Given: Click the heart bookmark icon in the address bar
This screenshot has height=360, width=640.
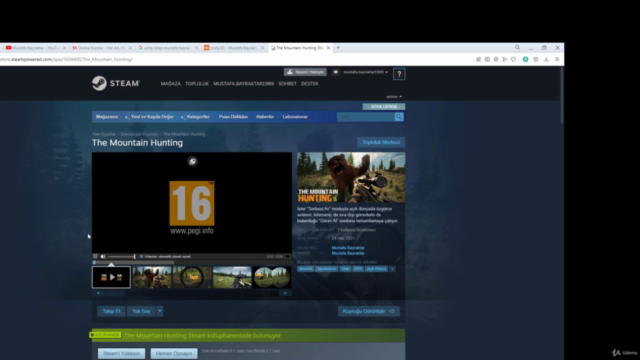Looking at the screenshot, I should tap(513, 60).
